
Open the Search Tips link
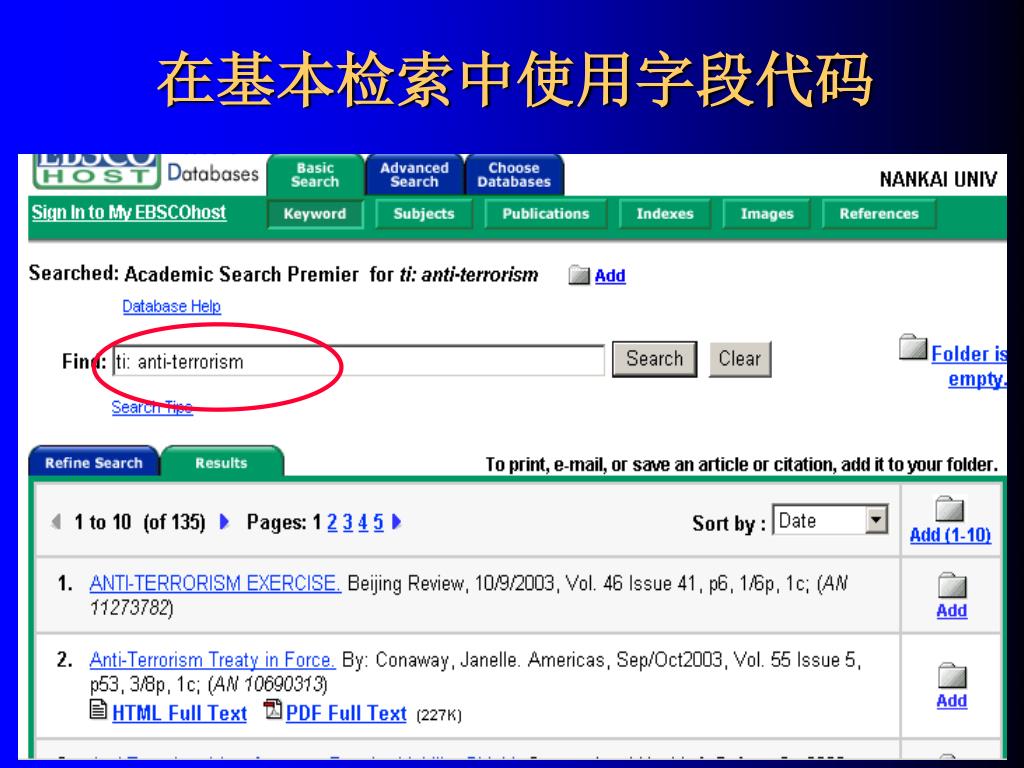(x=152, y=408)
